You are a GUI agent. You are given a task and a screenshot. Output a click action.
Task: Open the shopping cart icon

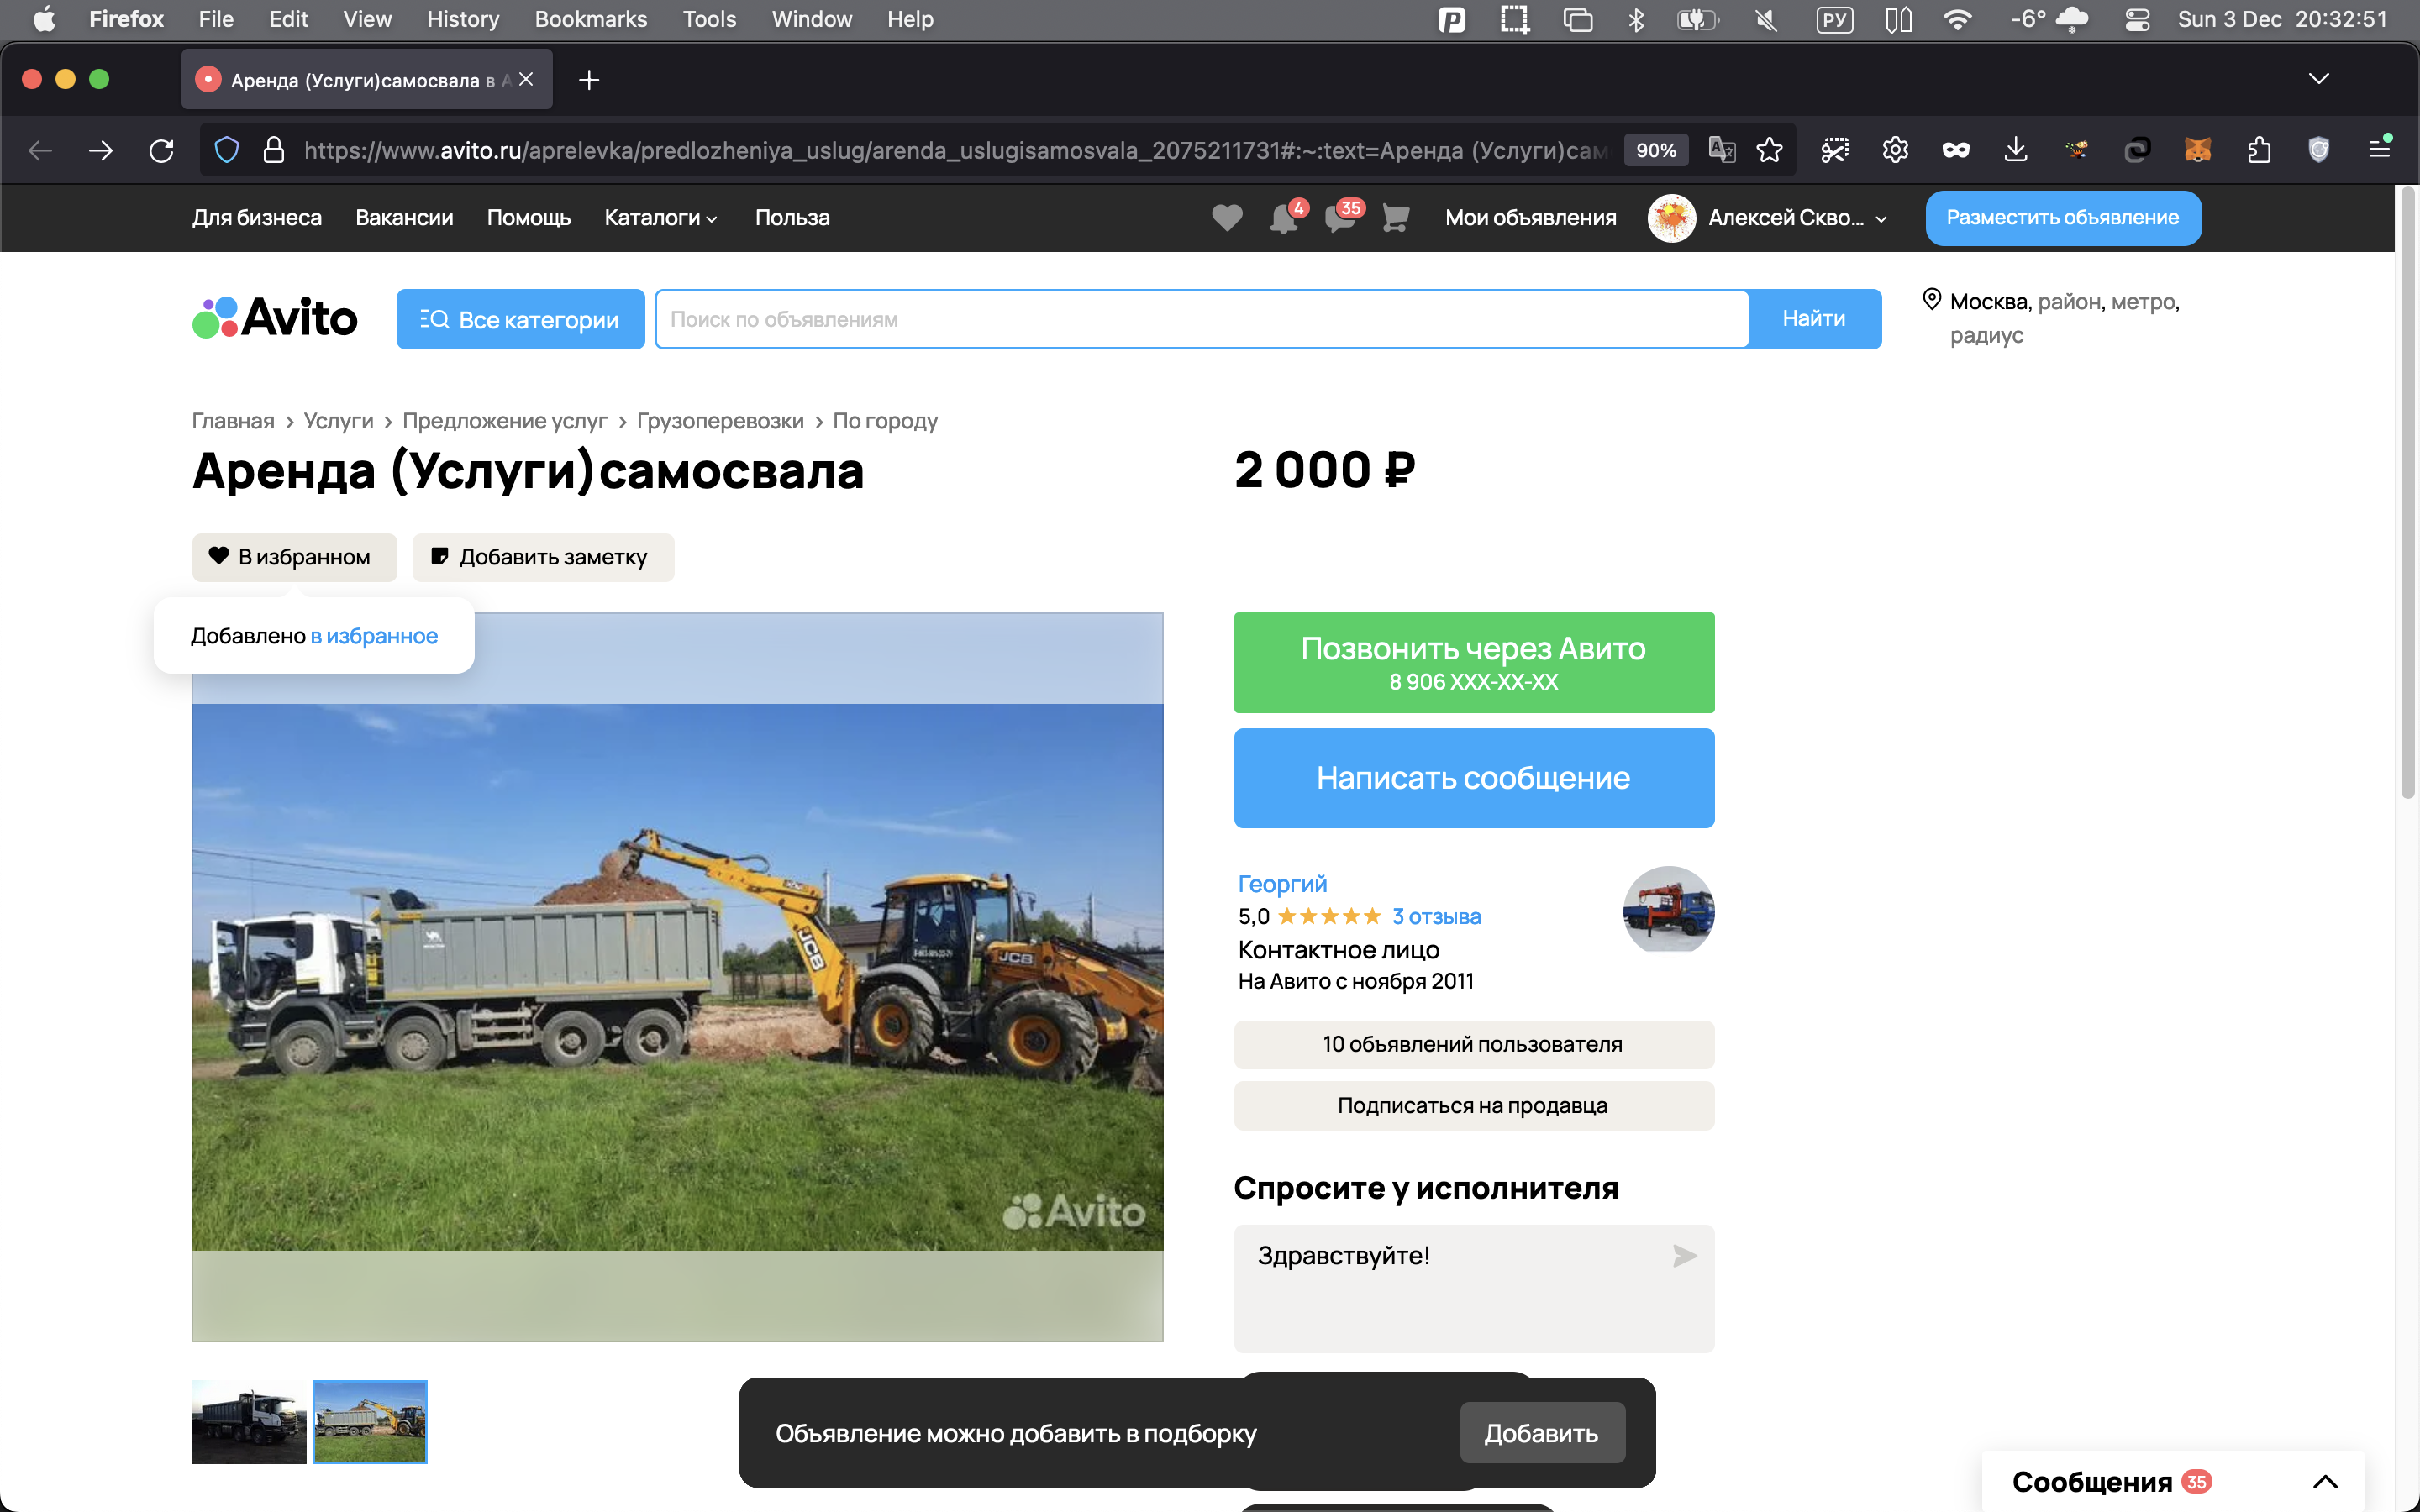pyautogui.click(x=1395, y=218)
